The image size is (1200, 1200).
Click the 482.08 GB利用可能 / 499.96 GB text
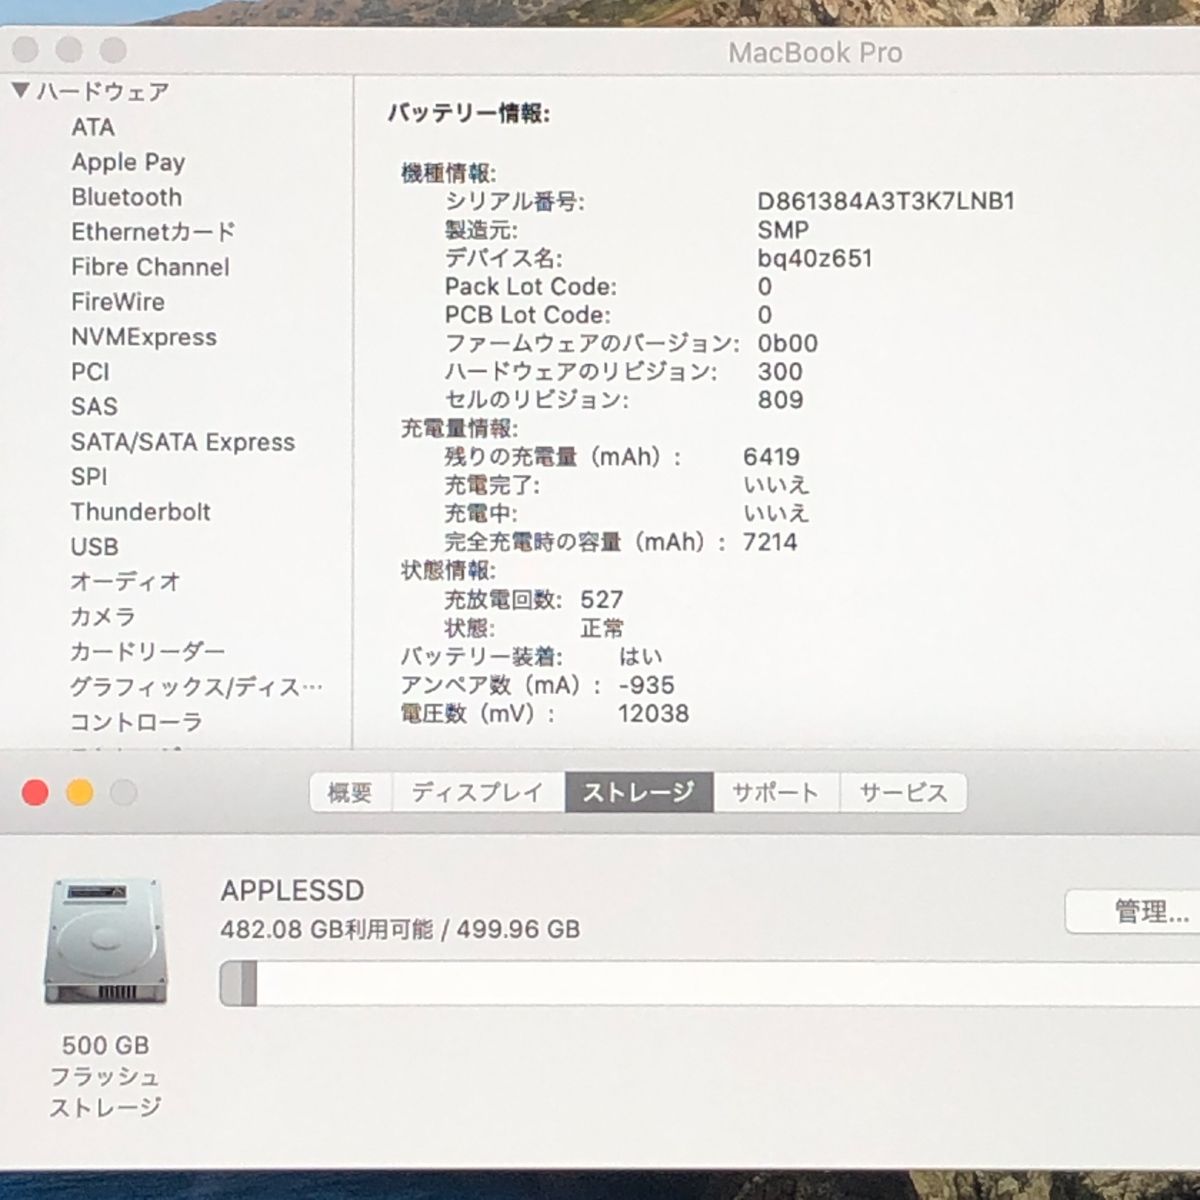(400, 929)
